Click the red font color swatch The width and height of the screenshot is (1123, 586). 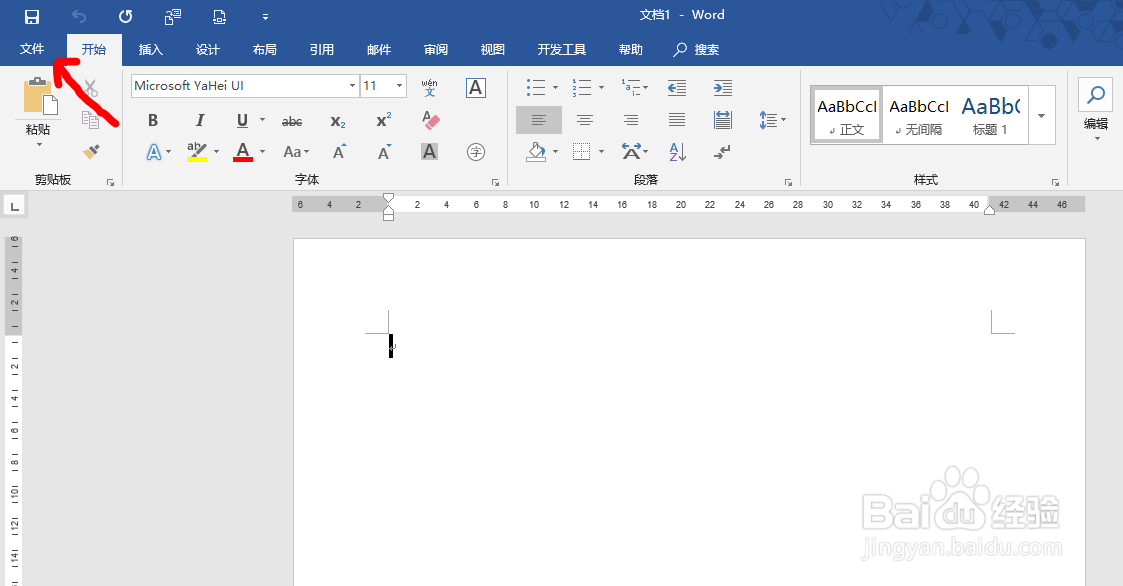coord(245,157)
